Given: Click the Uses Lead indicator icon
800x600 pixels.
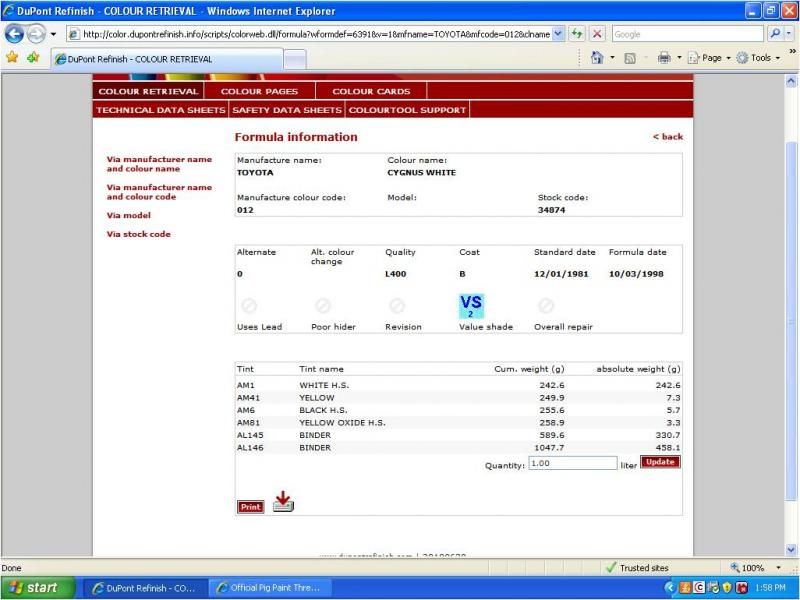Looking at the screenshot, I should 249,306.
